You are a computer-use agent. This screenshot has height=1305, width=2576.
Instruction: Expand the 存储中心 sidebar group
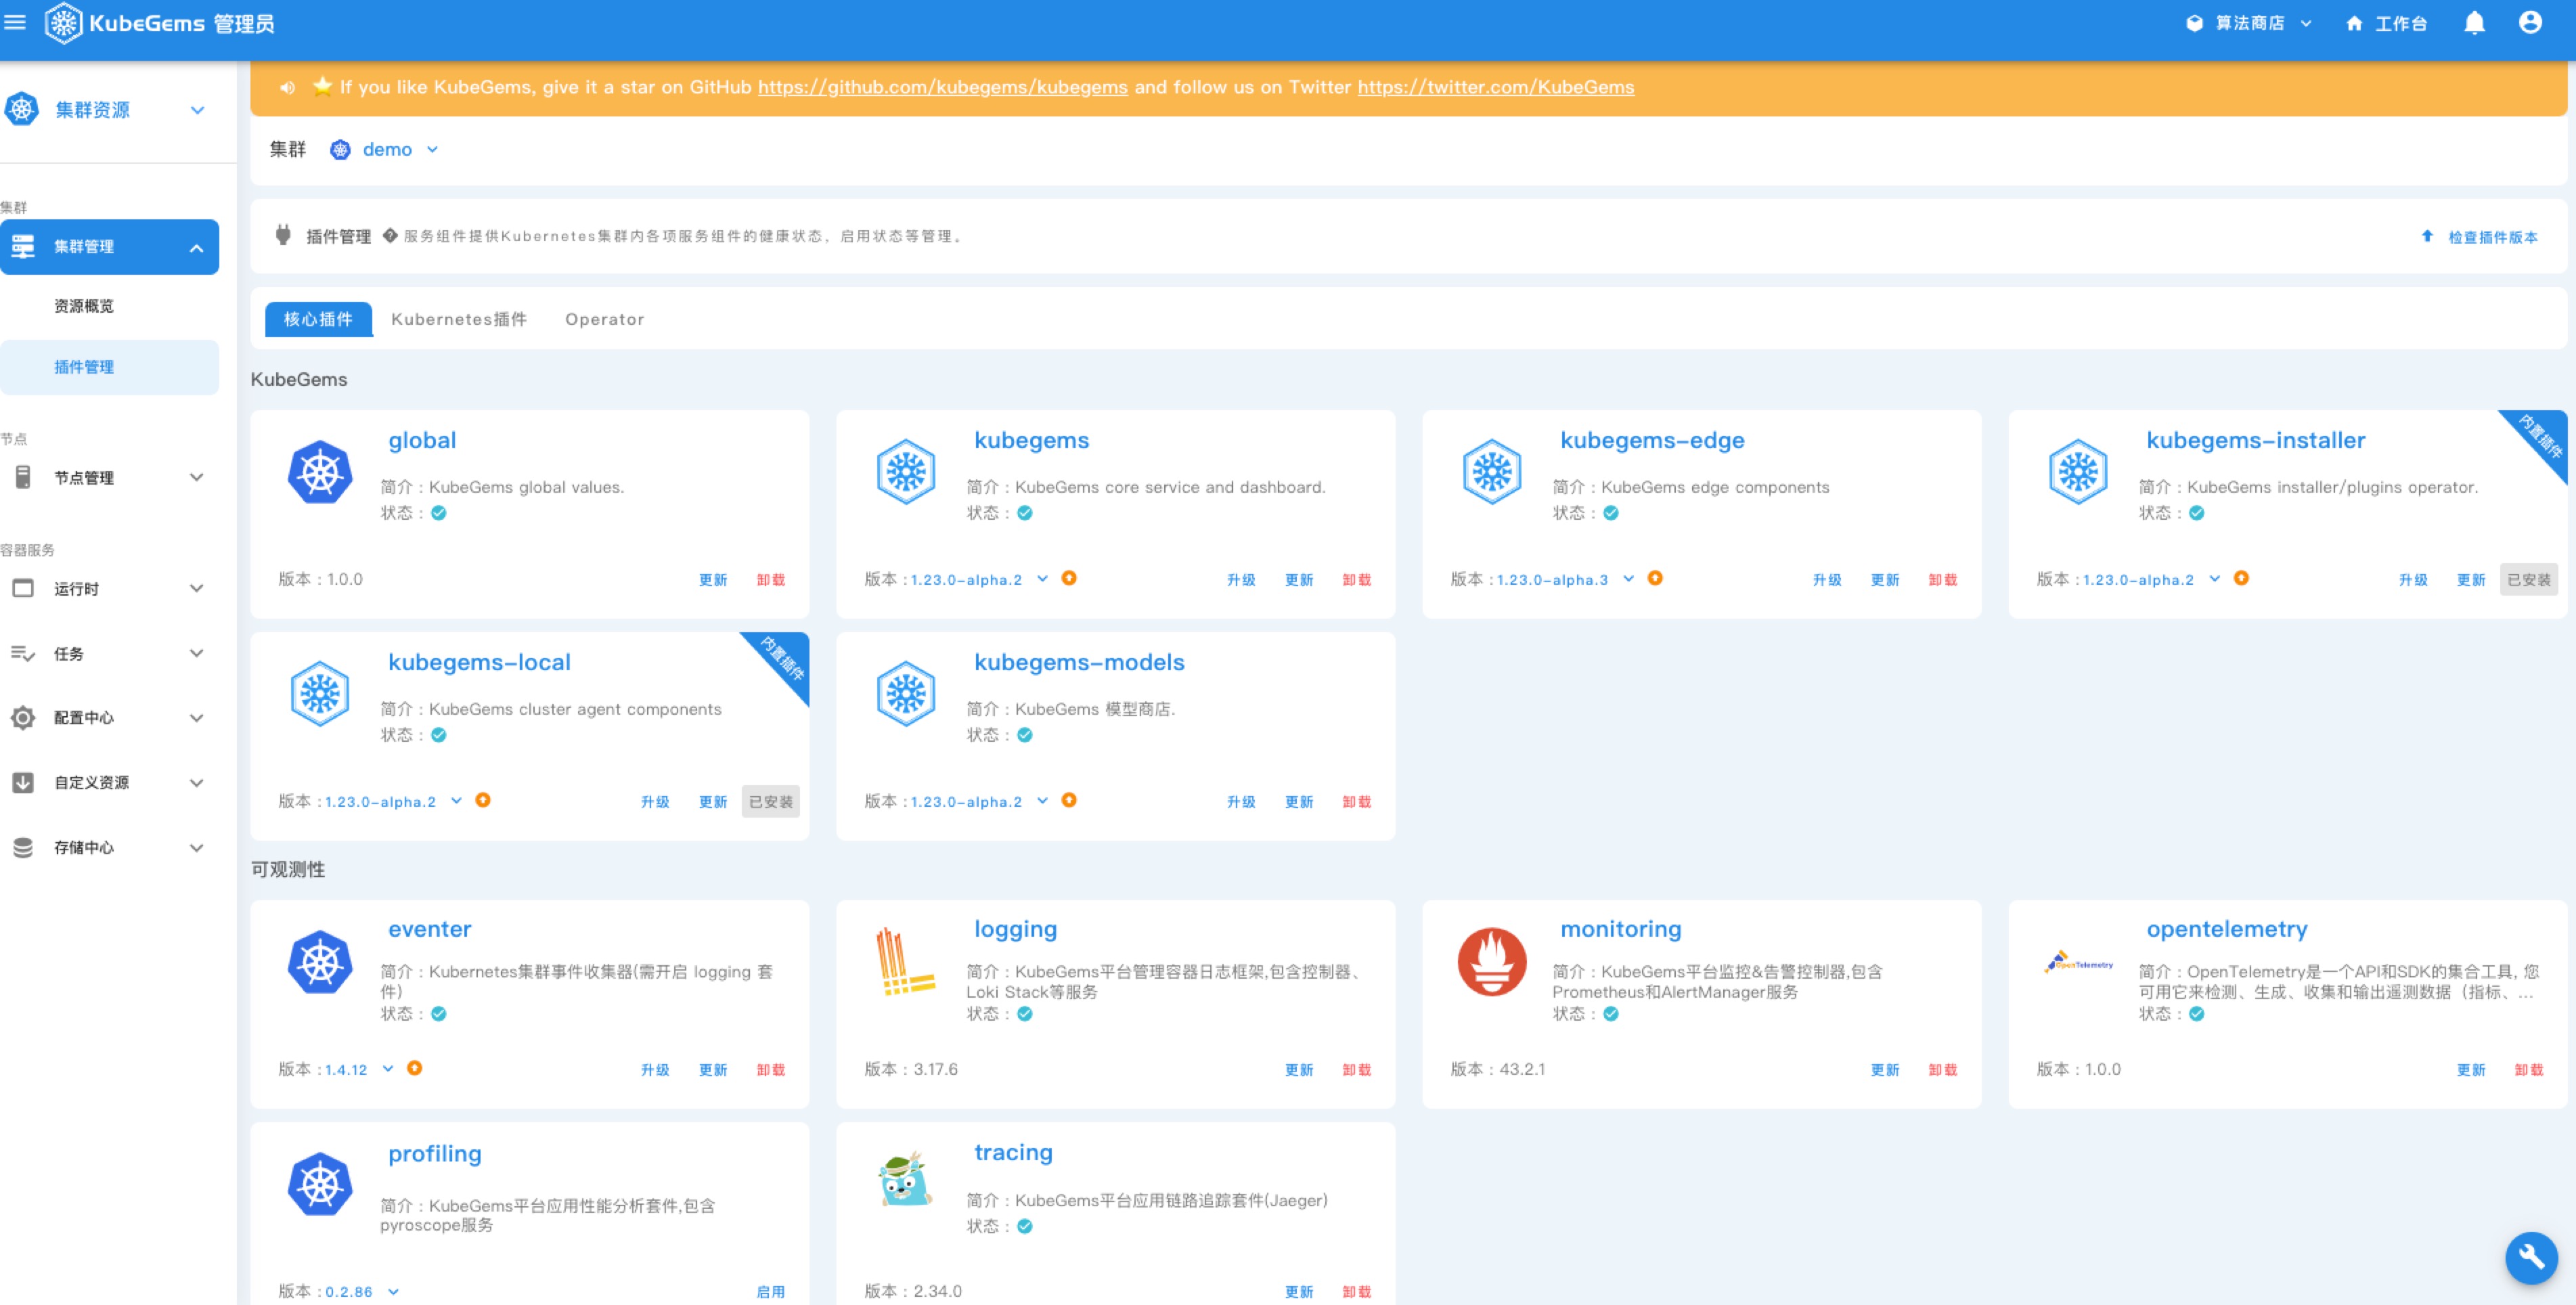(x=109, y=847)
